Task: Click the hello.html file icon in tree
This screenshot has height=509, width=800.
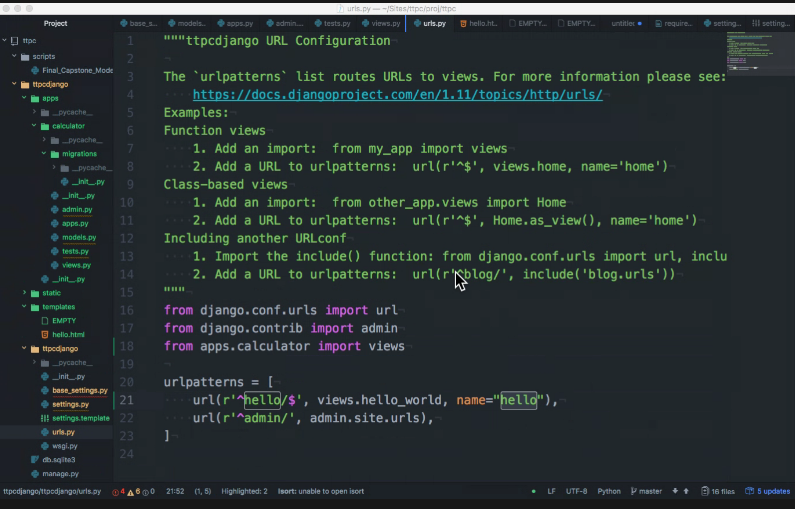Action: point(44,334)
